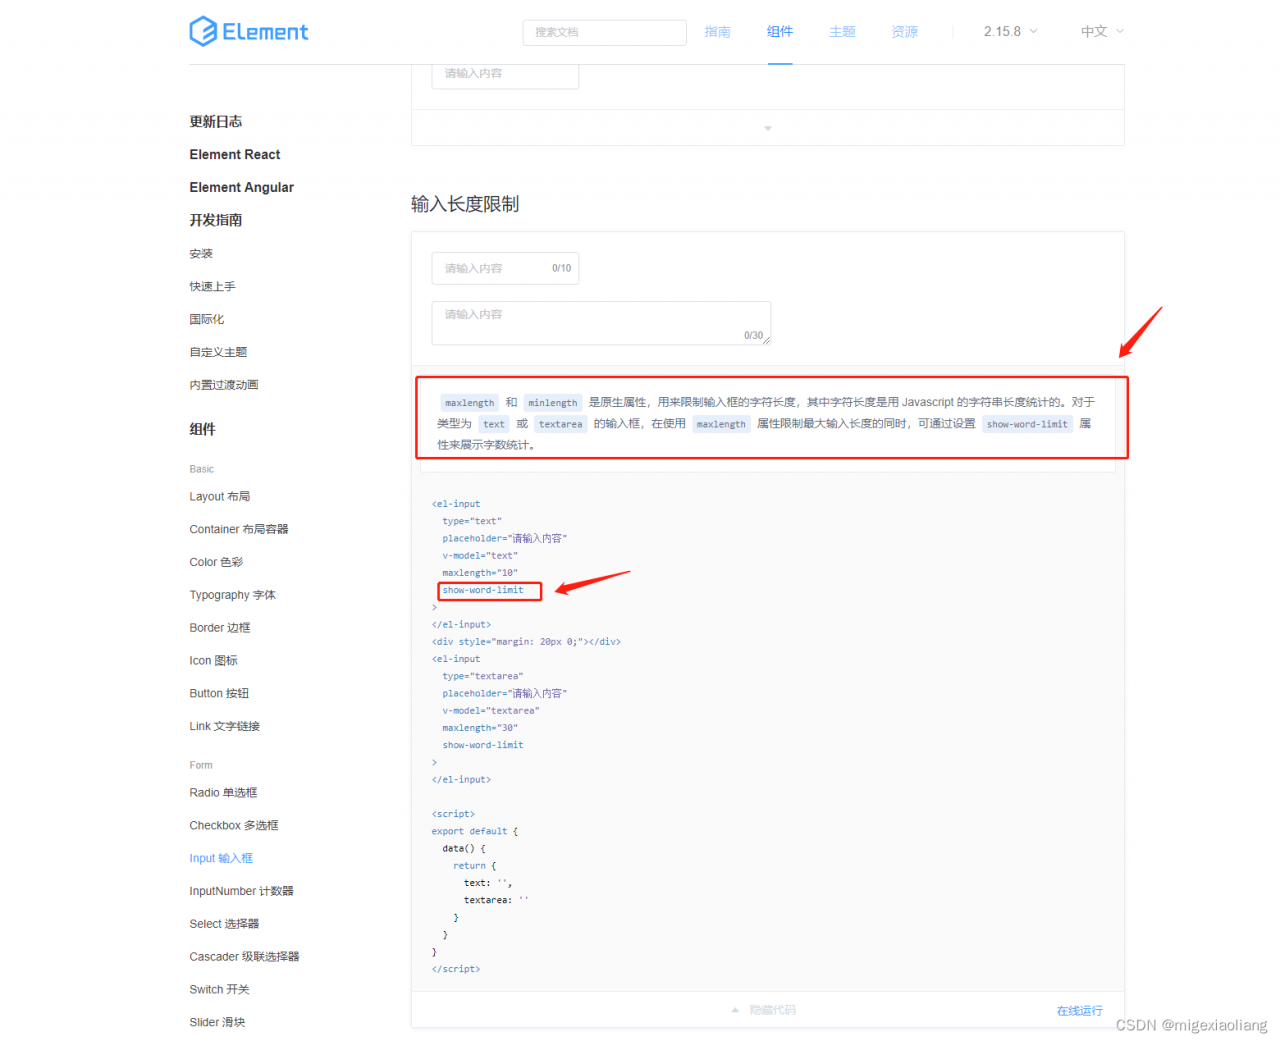The width and height of the screenshot is (1280, 1041).
Task: Select Typography 字体 in the sidebar
Action: coord(233,595)
